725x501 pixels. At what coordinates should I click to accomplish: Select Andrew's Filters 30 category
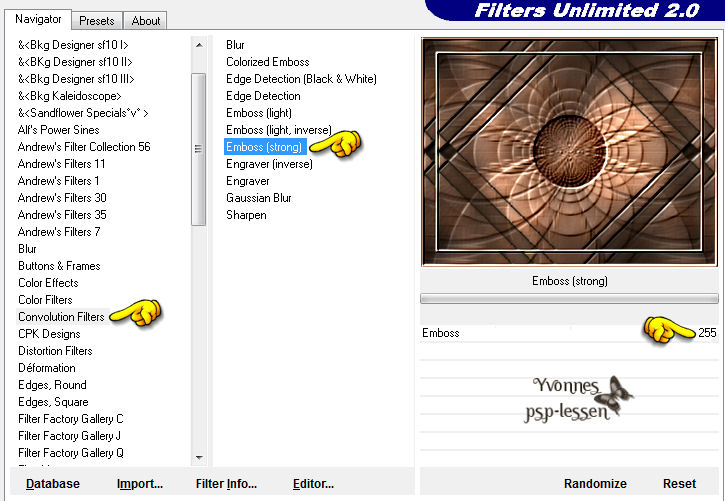point(62,198)
